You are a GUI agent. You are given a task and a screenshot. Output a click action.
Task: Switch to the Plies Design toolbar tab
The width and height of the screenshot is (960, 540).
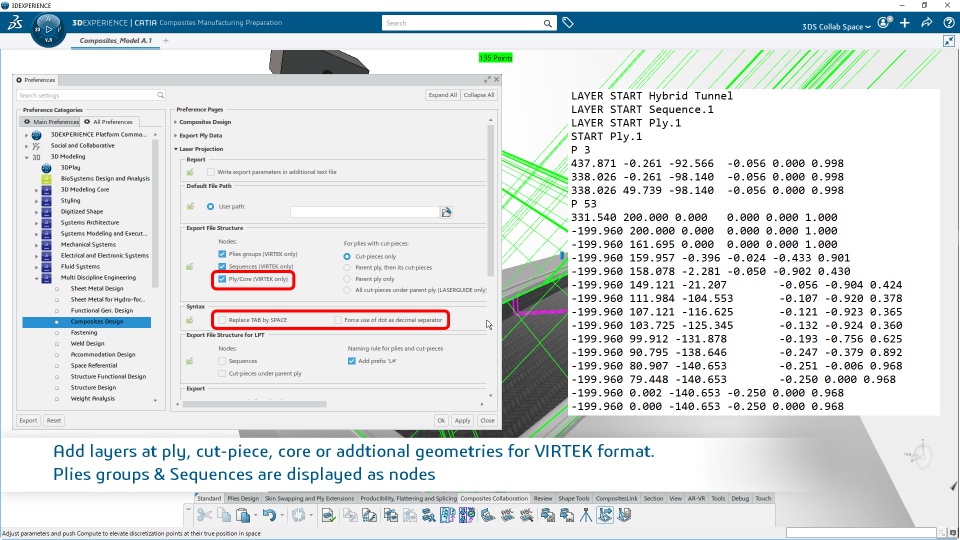pyautogui.click(x=243, y=498)
